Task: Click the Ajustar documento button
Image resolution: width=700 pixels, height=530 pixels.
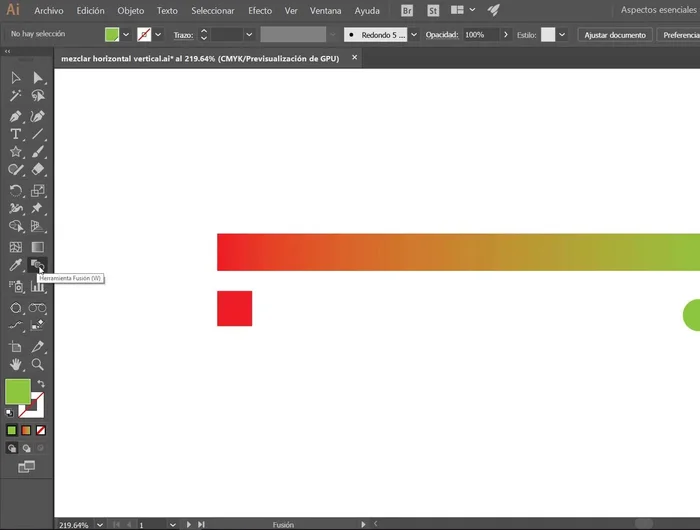Action: pos(615,34)
